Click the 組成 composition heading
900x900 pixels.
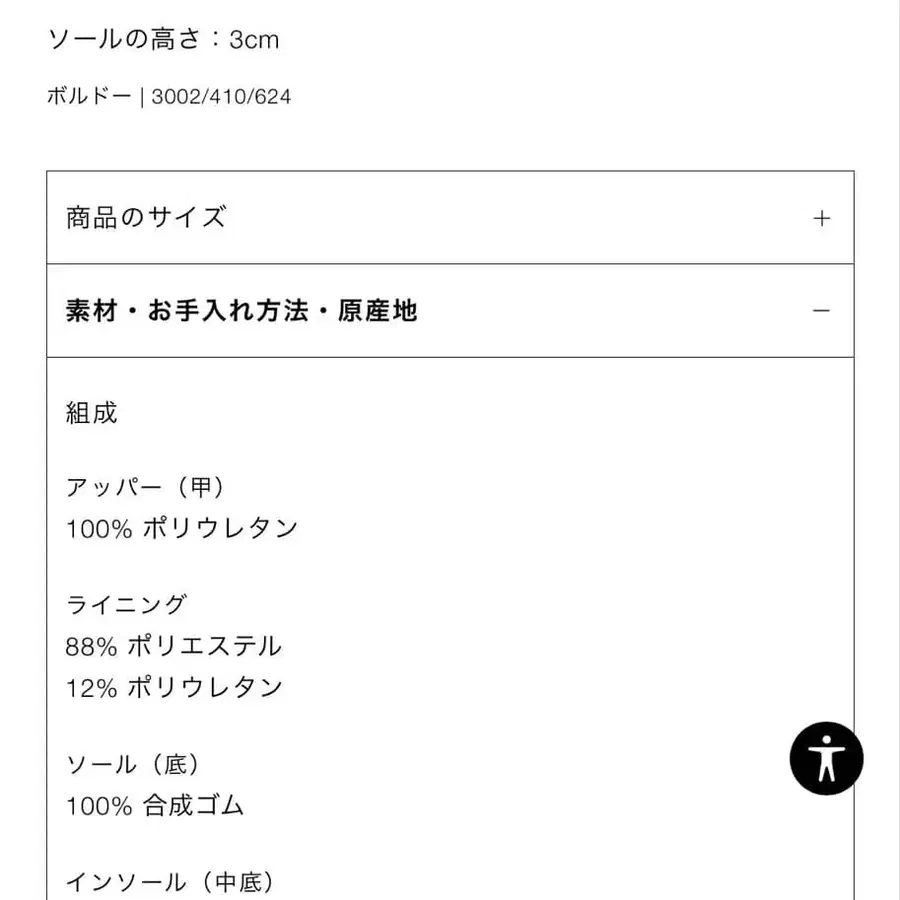point(90,410)
